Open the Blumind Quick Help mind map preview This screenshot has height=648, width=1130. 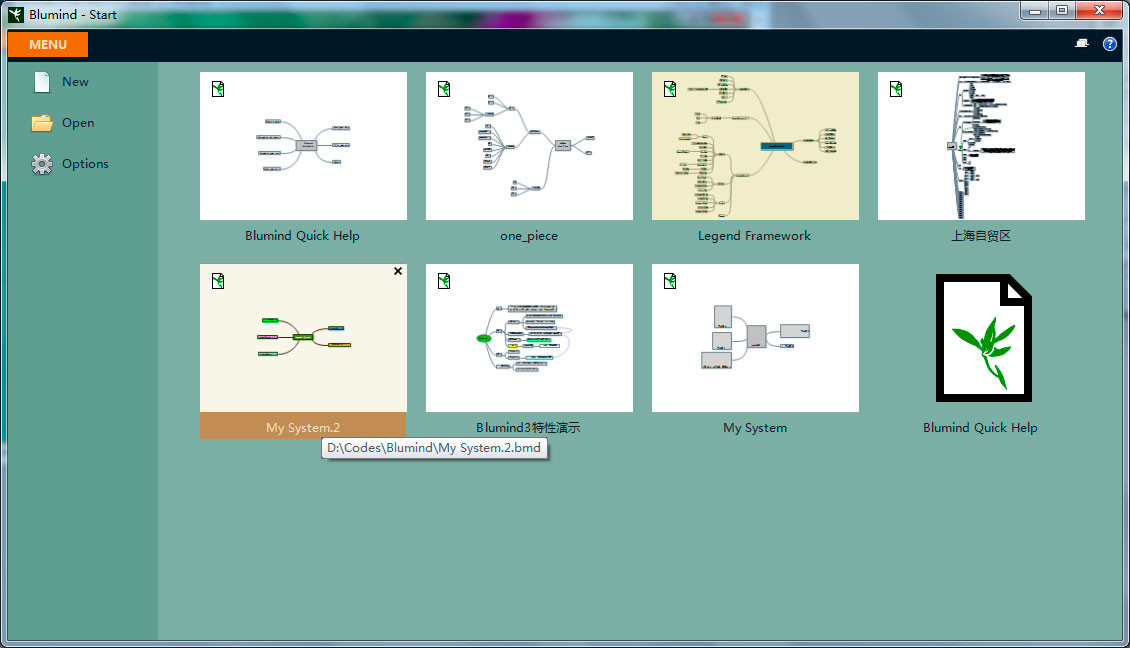[x=303, y=146]
